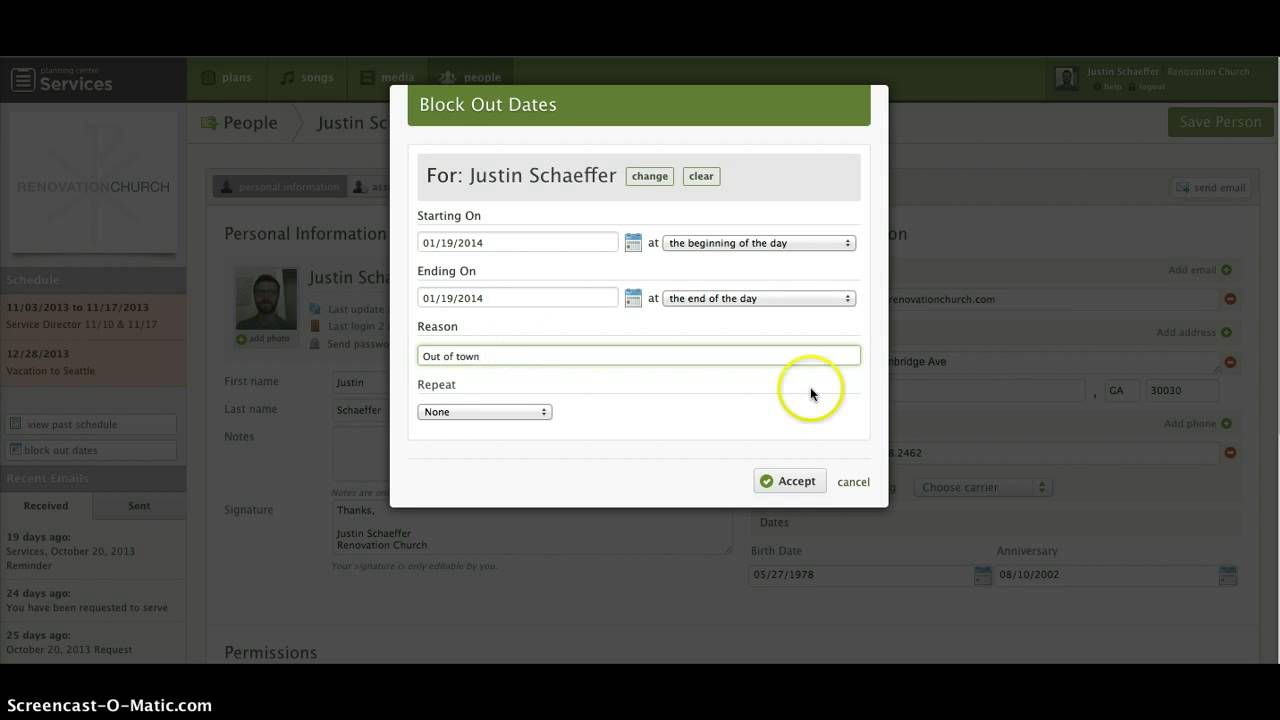Click the send email button
This screenshot has height=720, width=1280.
(1211, 187)
